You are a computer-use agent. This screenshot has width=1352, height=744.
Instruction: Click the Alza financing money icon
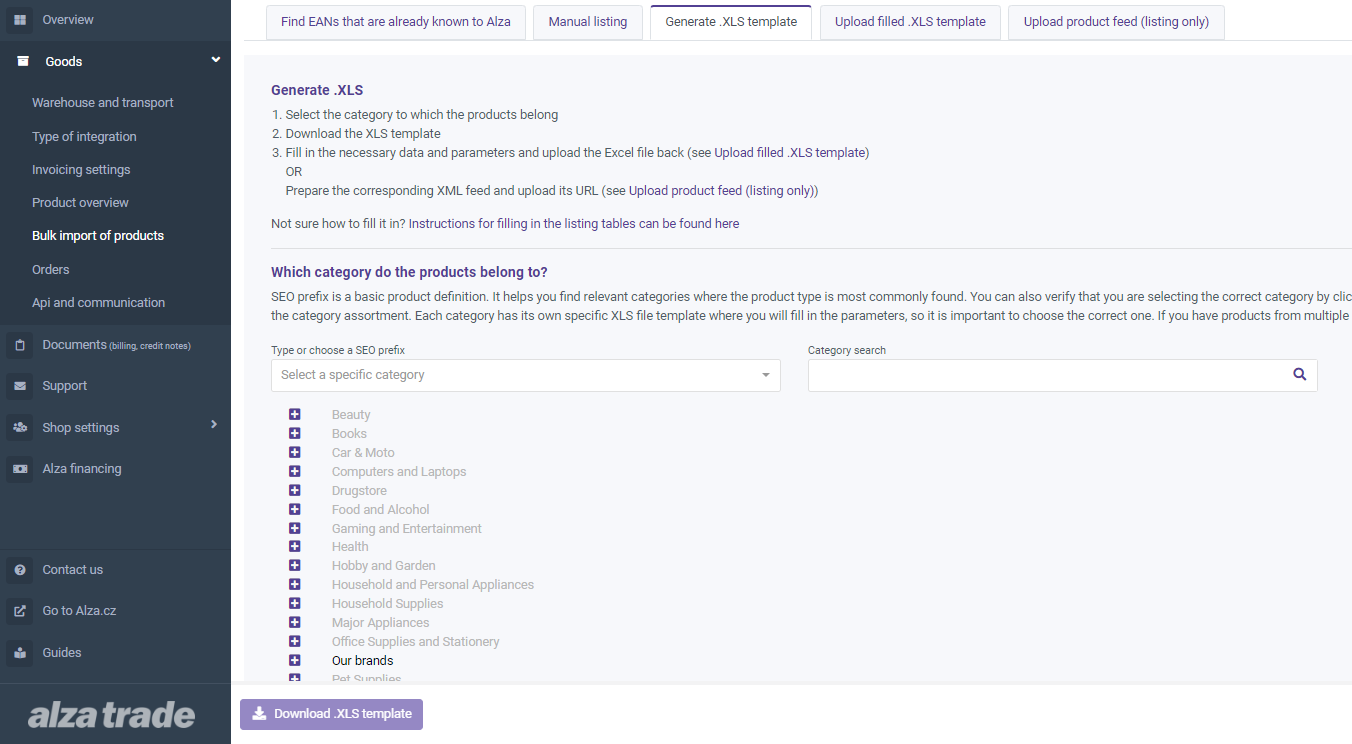pos(20,469)
